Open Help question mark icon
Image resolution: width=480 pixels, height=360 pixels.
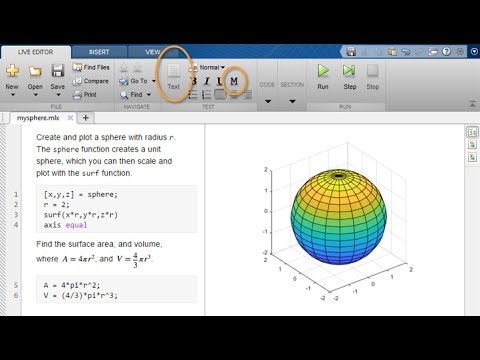coord(447,51)
